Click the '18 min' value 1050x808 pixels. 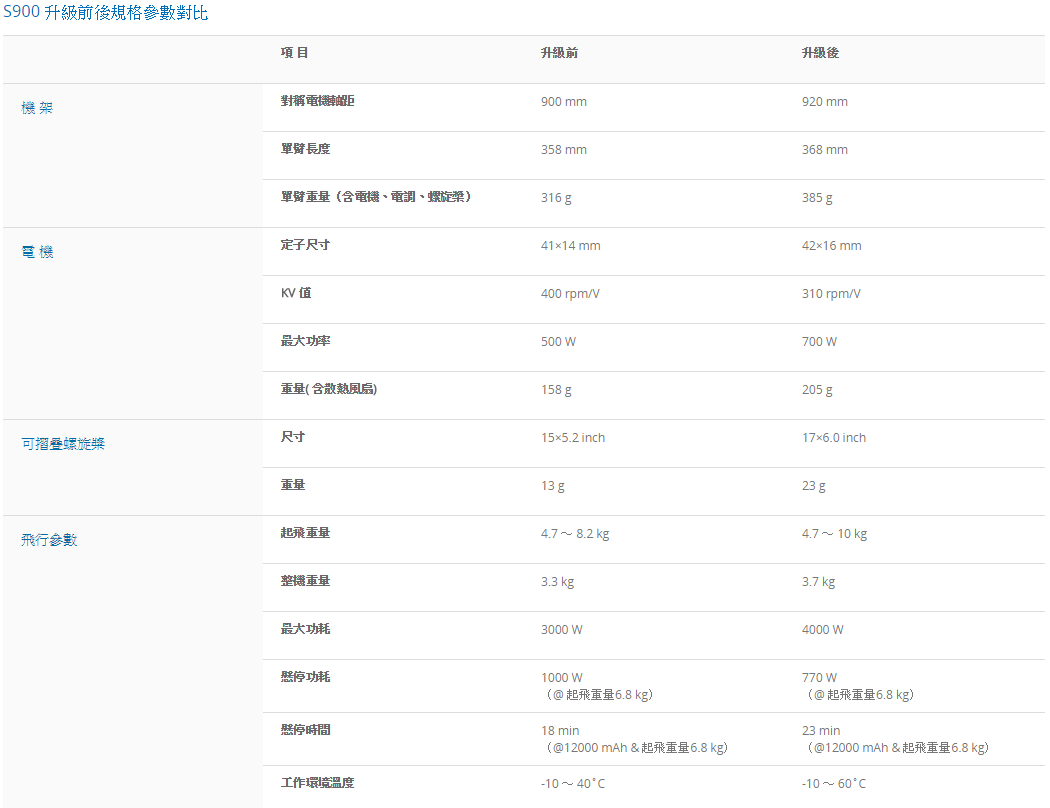click(560, 730)
